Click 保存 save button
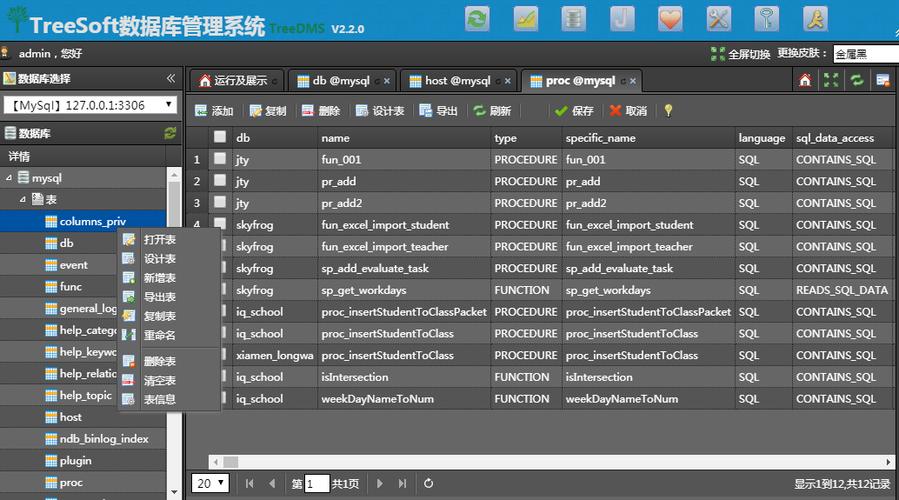Viewport: 899px width, 500px height. (574, 111)
